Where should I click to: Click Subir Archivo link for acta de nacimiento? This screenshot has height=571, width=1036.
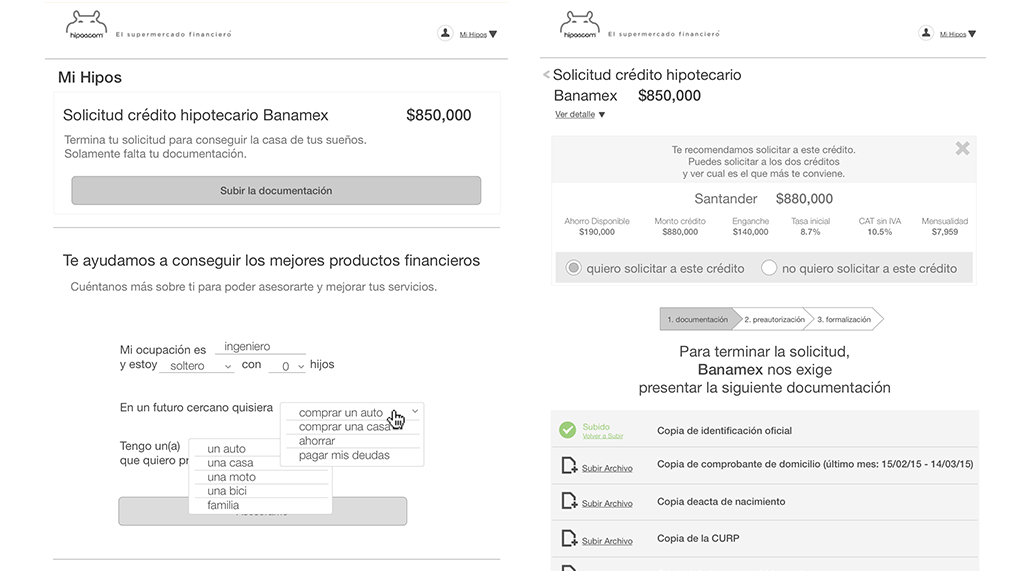(607, 504)
